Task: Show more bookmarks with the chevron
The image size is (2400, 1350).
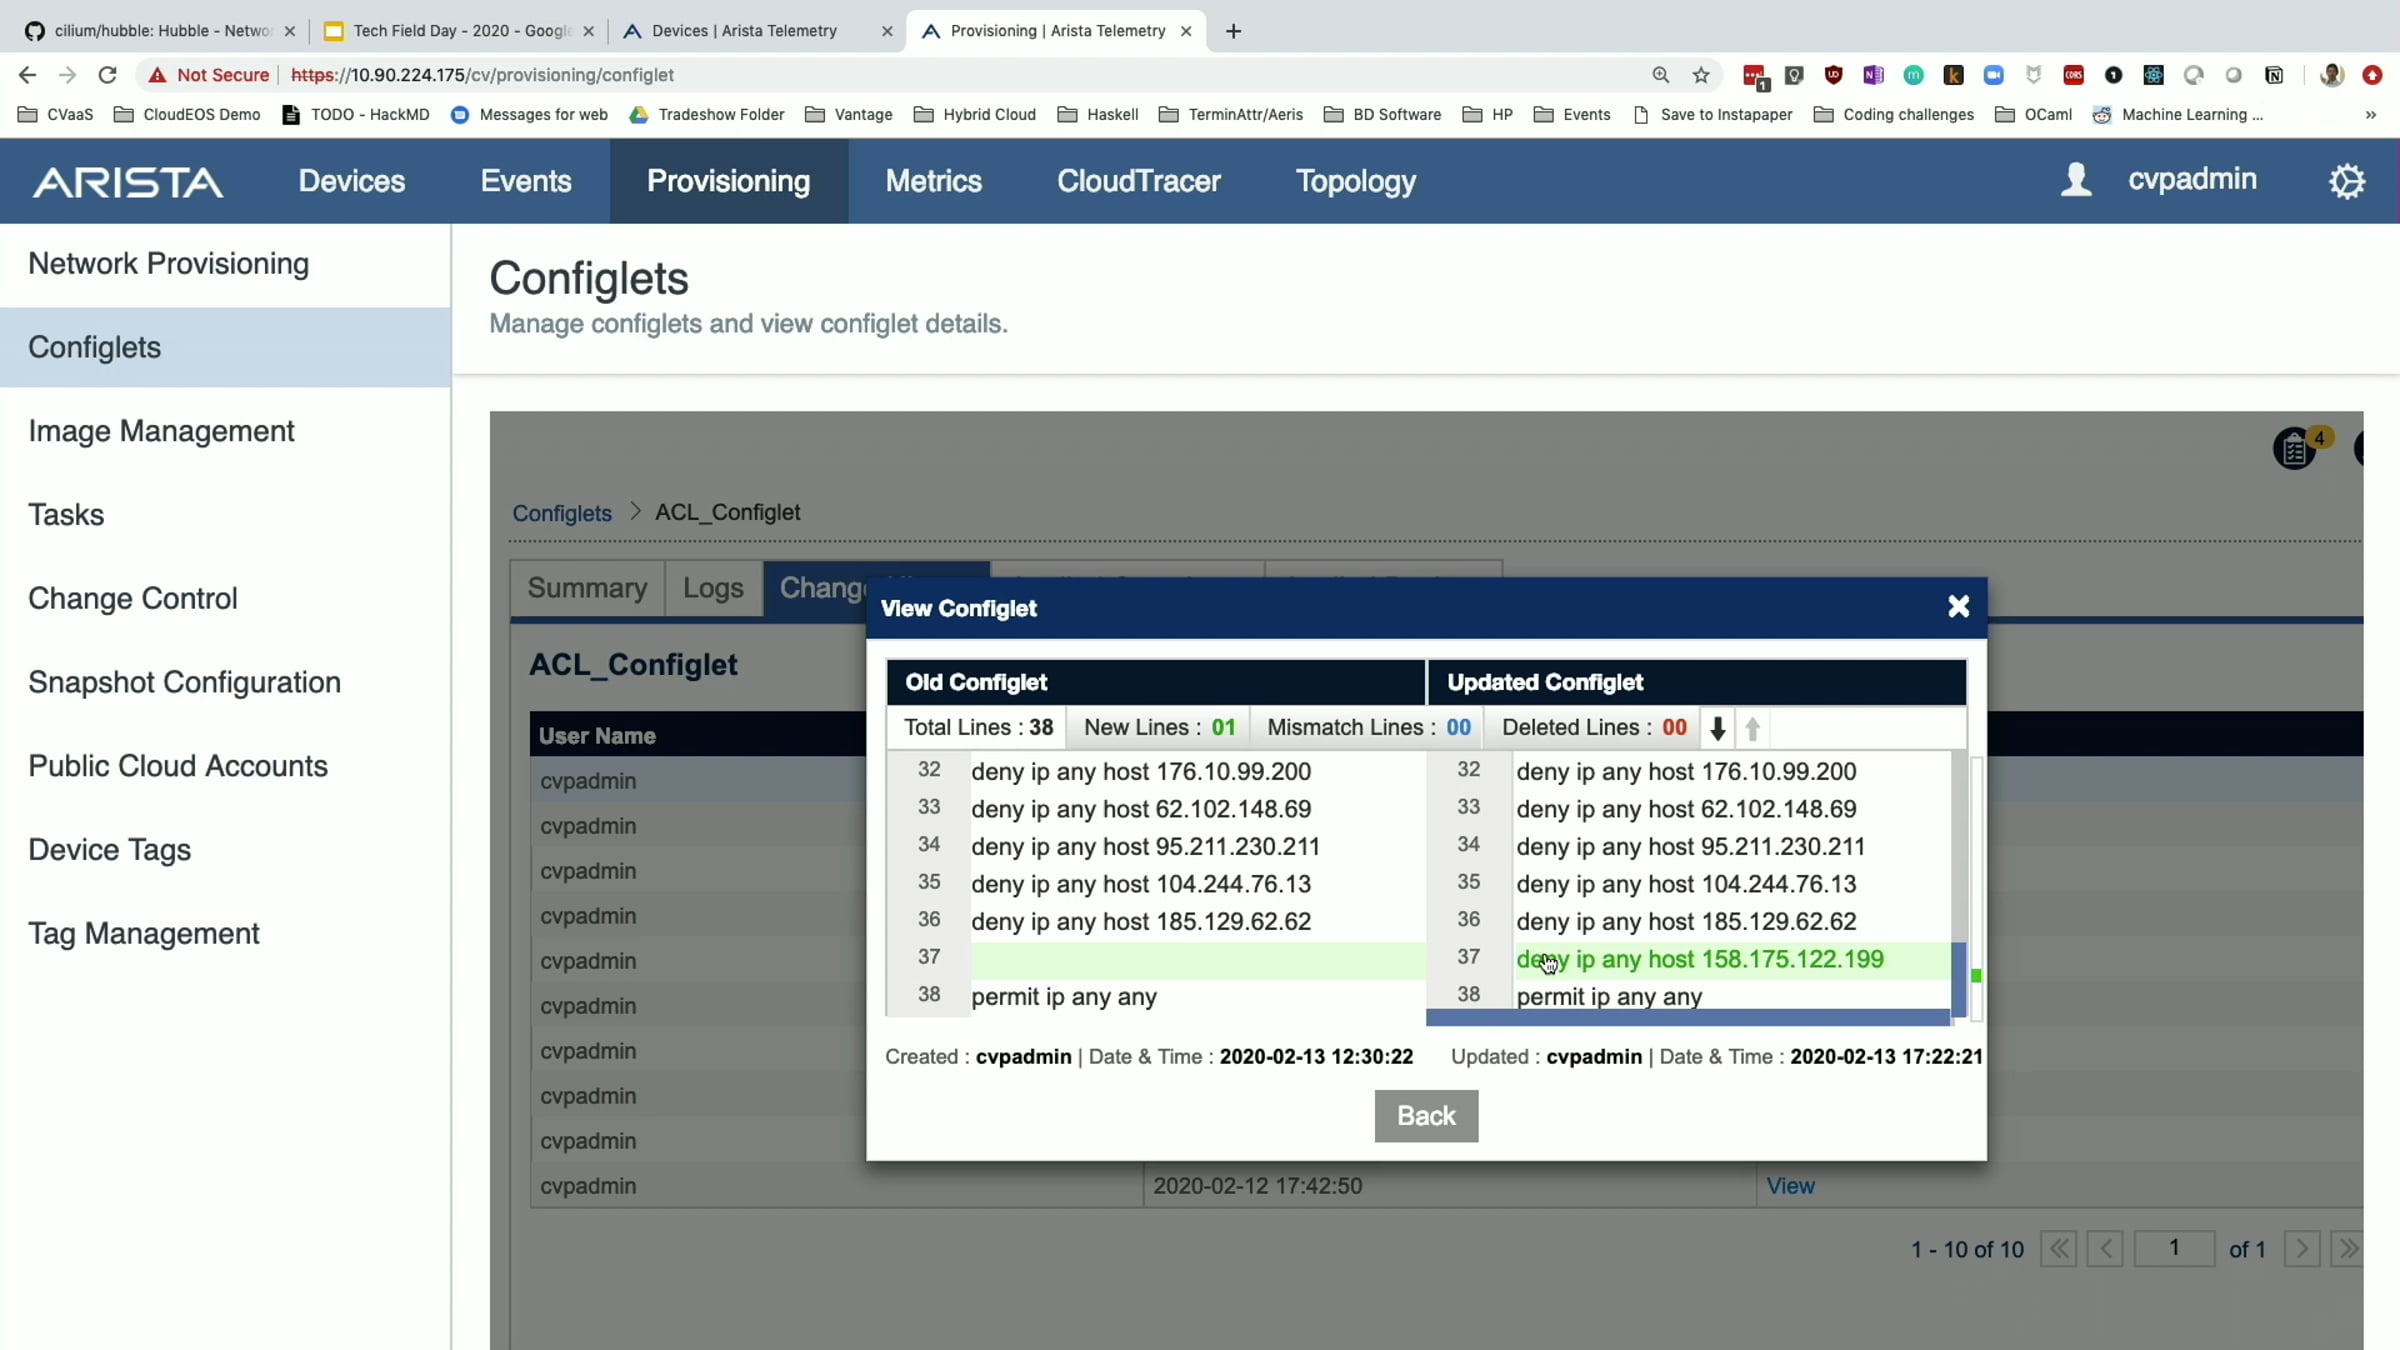Action: (2370, 115)
